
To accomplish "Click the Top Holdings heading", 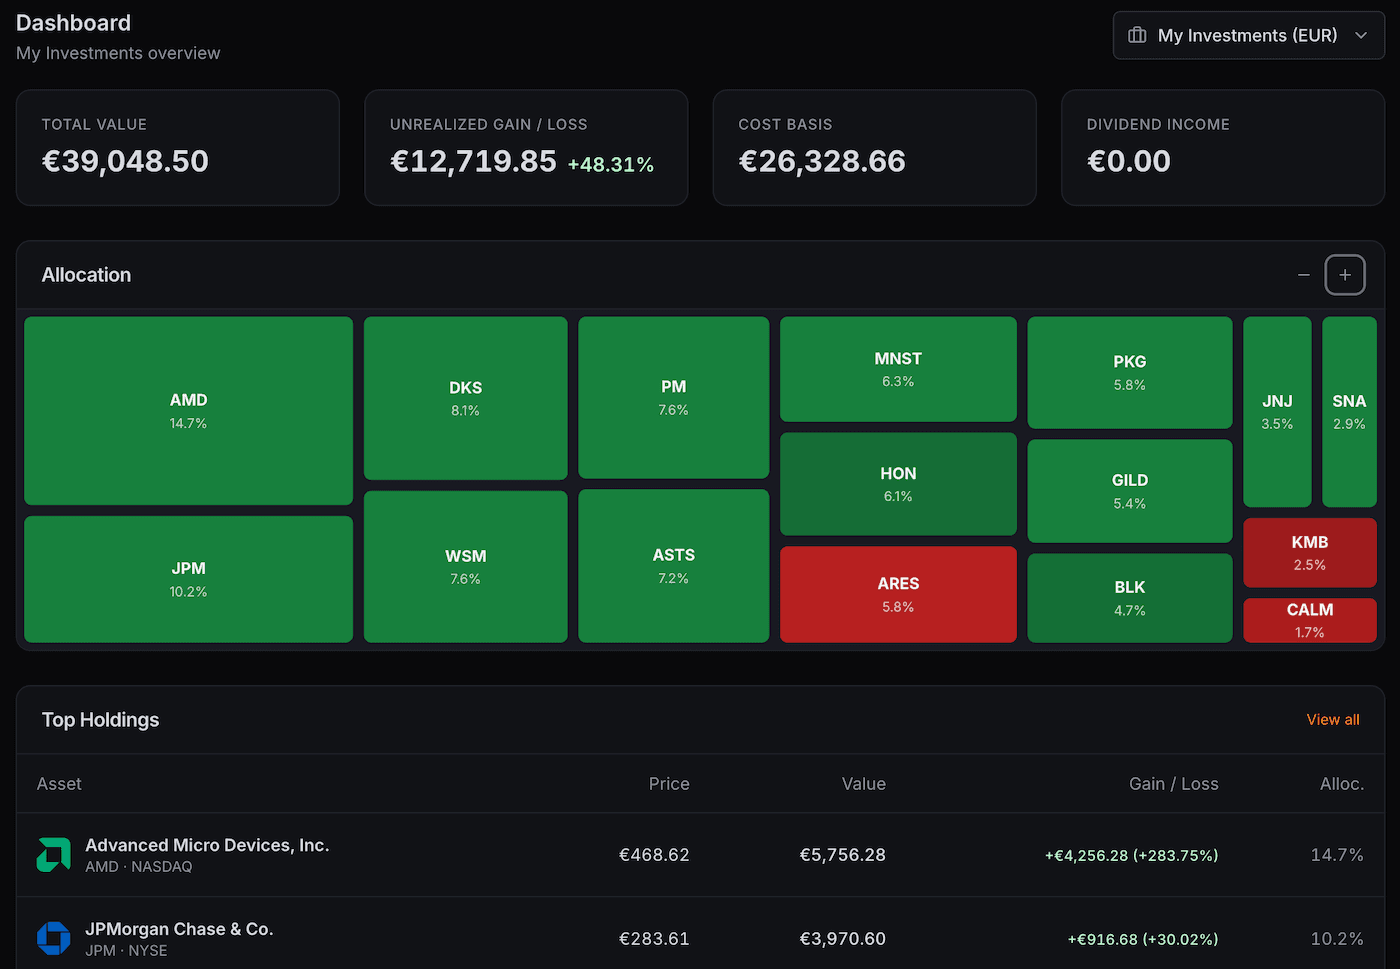I will [x=100, y=720].
